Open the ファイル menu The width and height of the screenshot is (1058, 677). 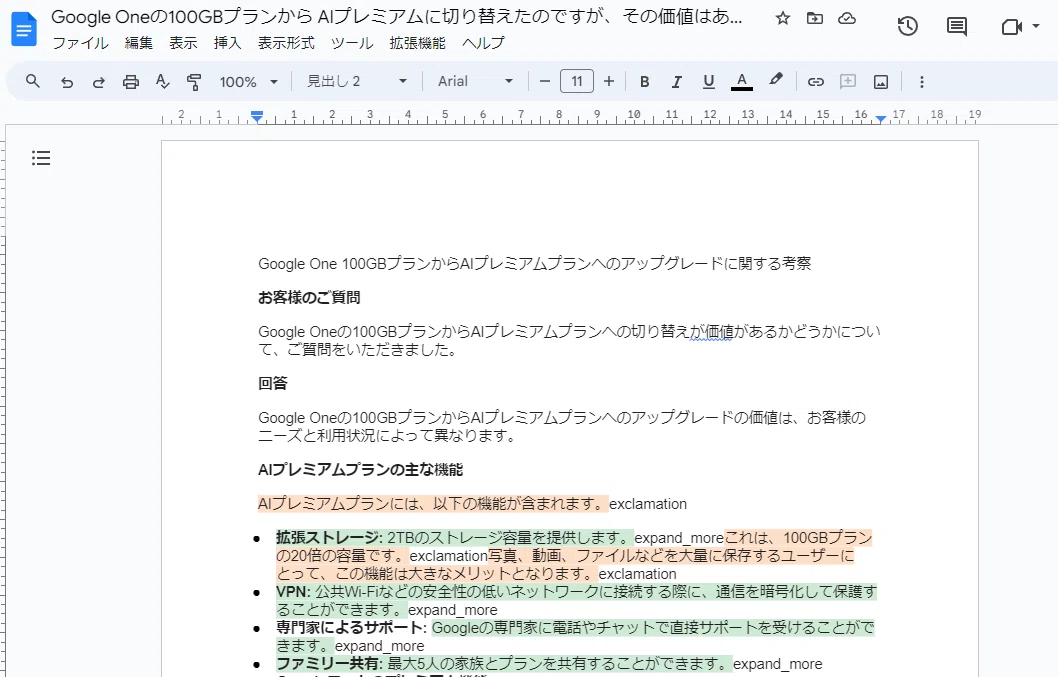80,43
